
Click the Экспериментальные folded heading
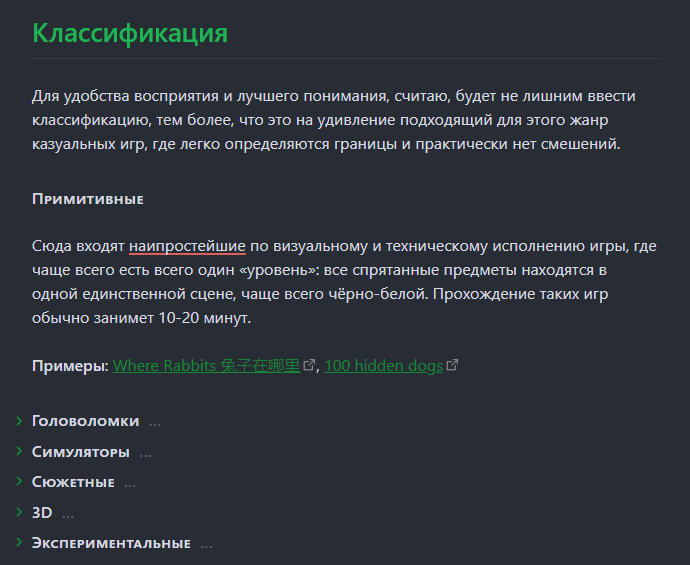[111, 543]
